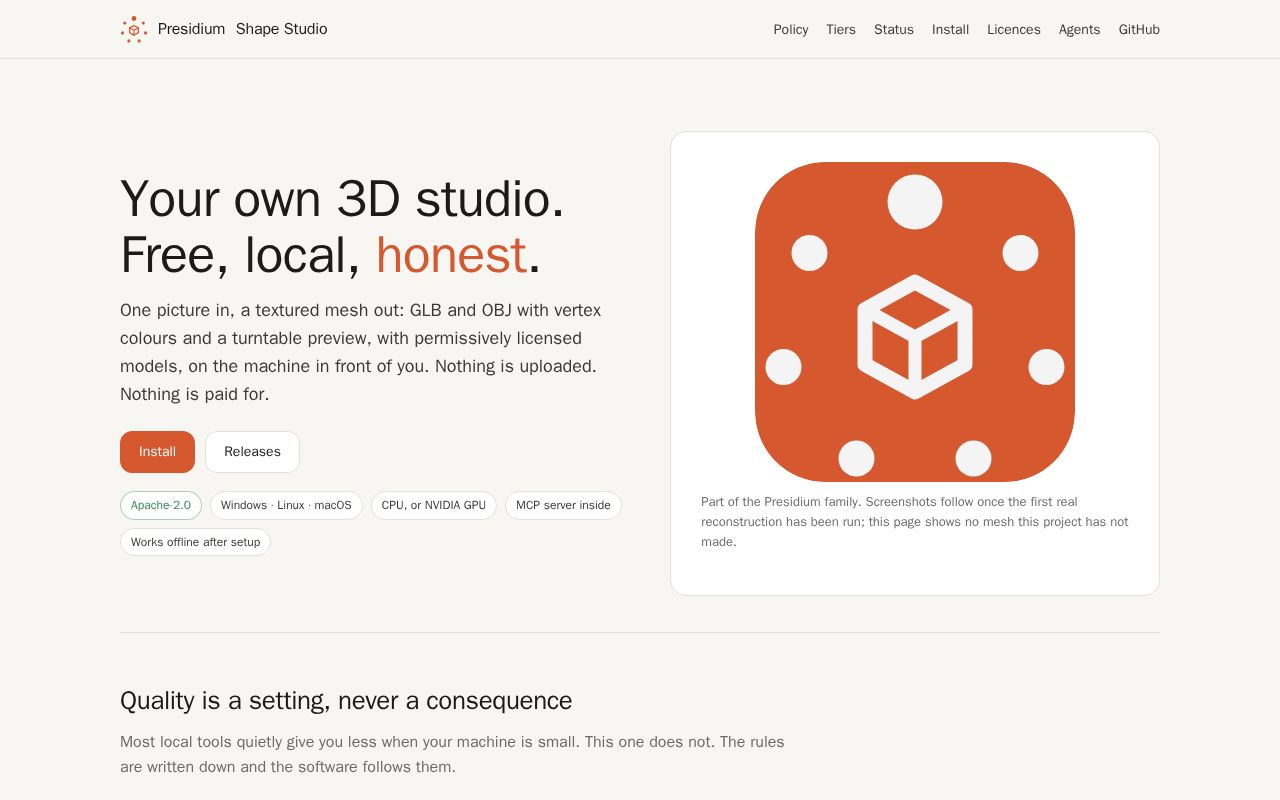Click the 'Works offline after setup' badge
The image size is (1280, 800).
[195, 542]
